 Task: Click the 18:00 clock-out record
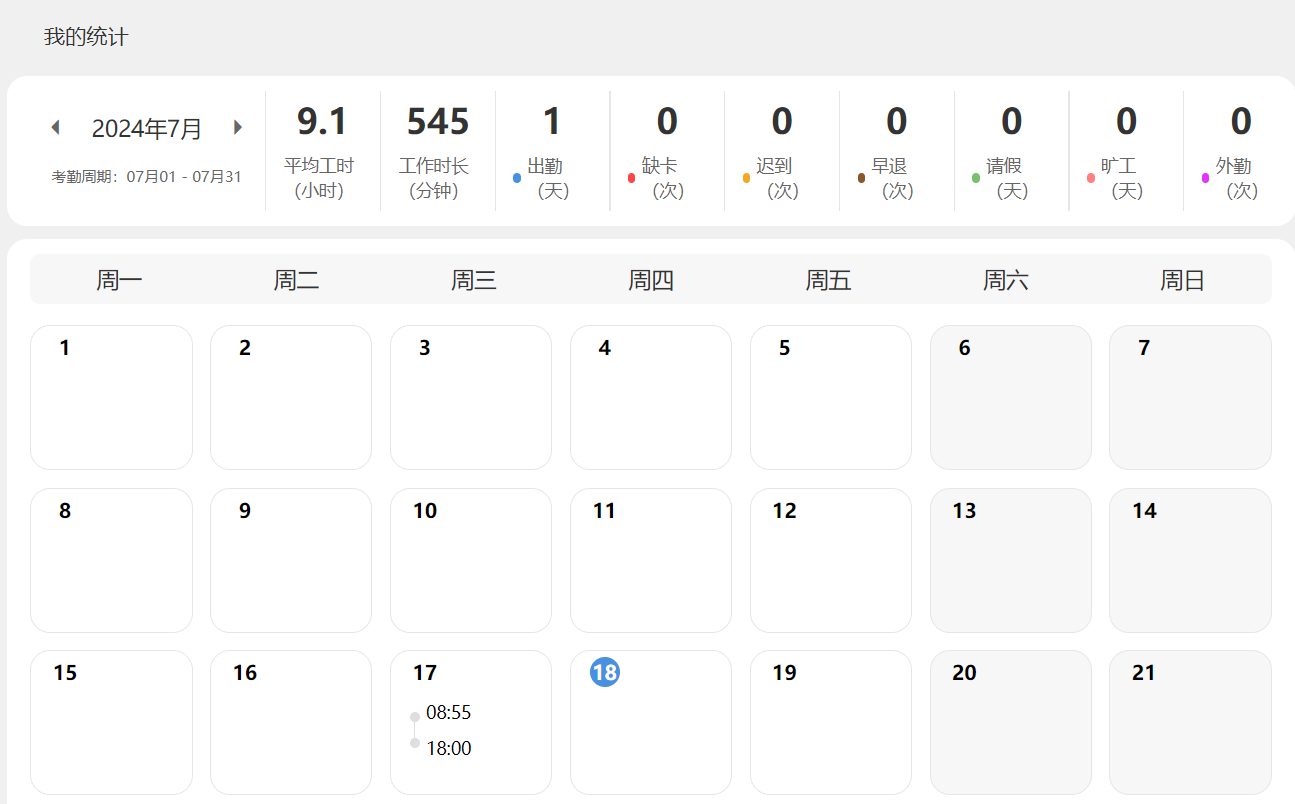point(448,748)
